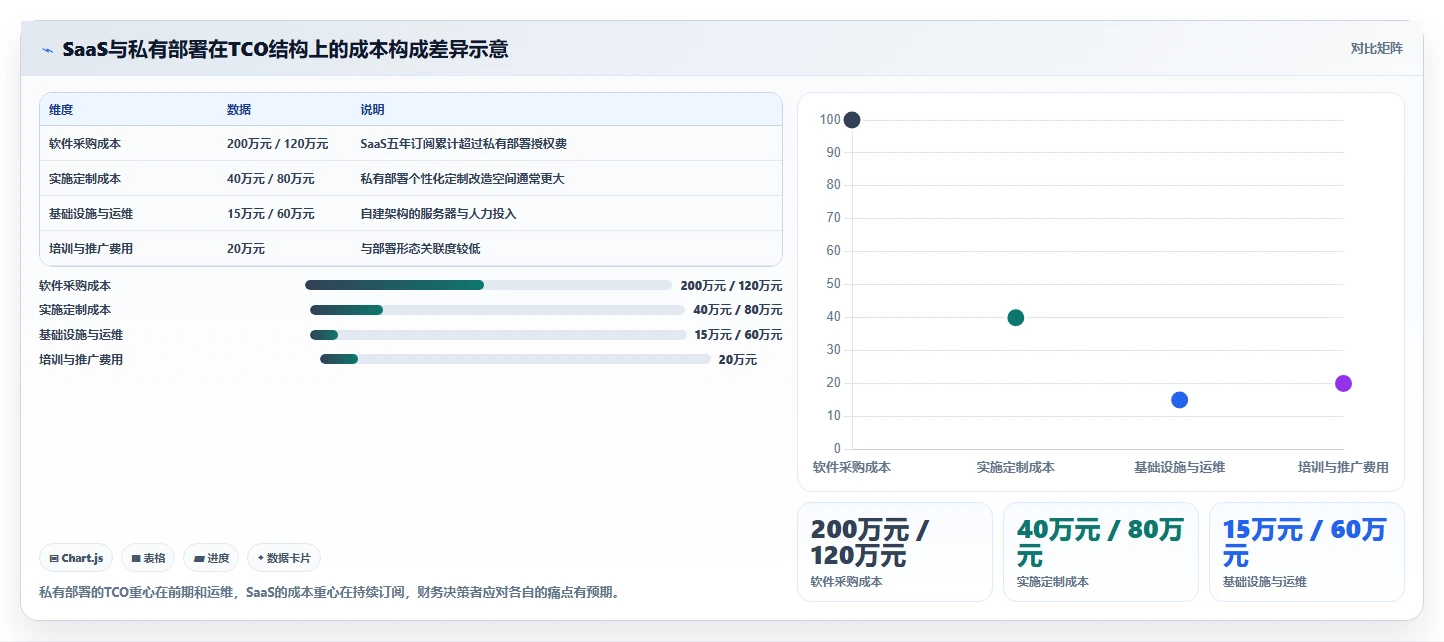Click the panel title SaaS与私有部署在TCO结构上
1444x642 pixels.
(285, 49)
